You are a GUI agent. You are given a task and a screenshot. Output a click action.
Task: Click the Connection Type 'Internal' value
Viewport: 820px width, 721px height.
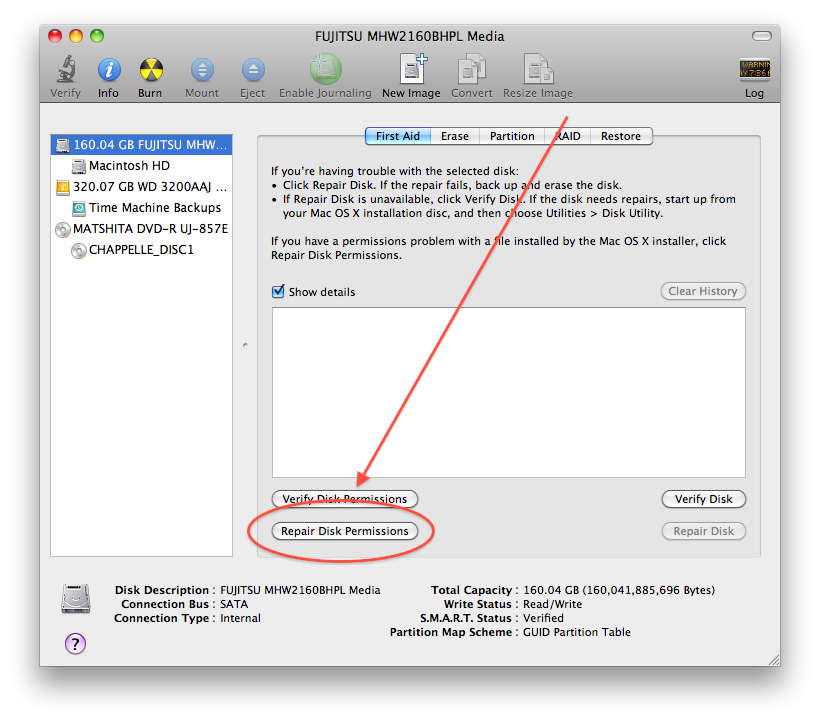pyautogui.click(x=240, y=618)
